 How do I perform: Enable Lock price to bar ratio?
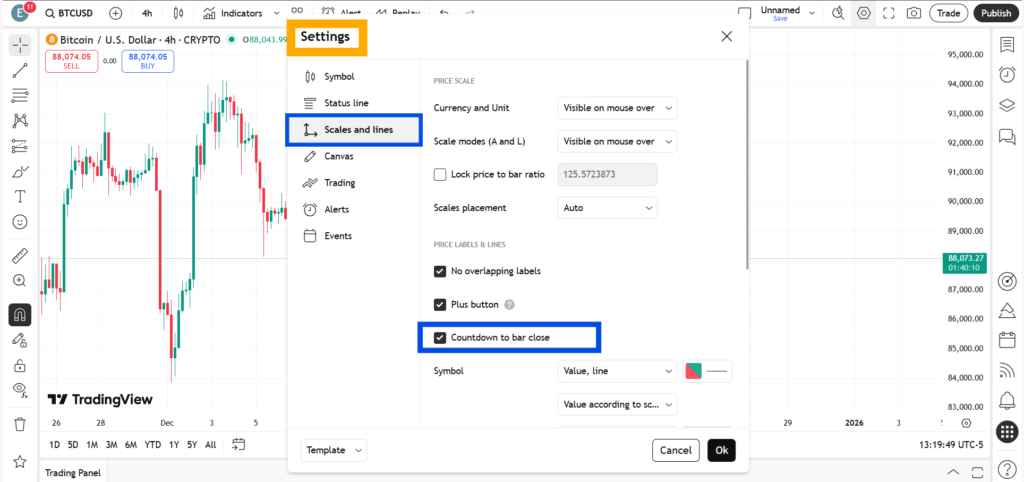tap(440, 174)
